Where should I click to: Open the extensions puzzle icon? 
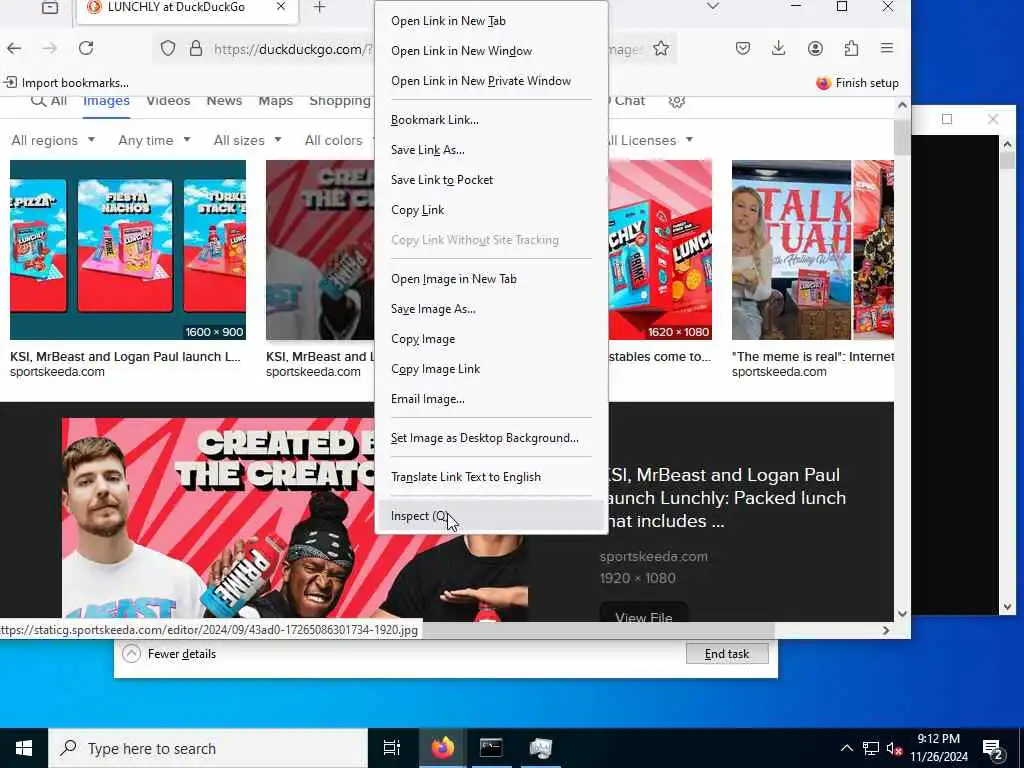tap(851, 48)
